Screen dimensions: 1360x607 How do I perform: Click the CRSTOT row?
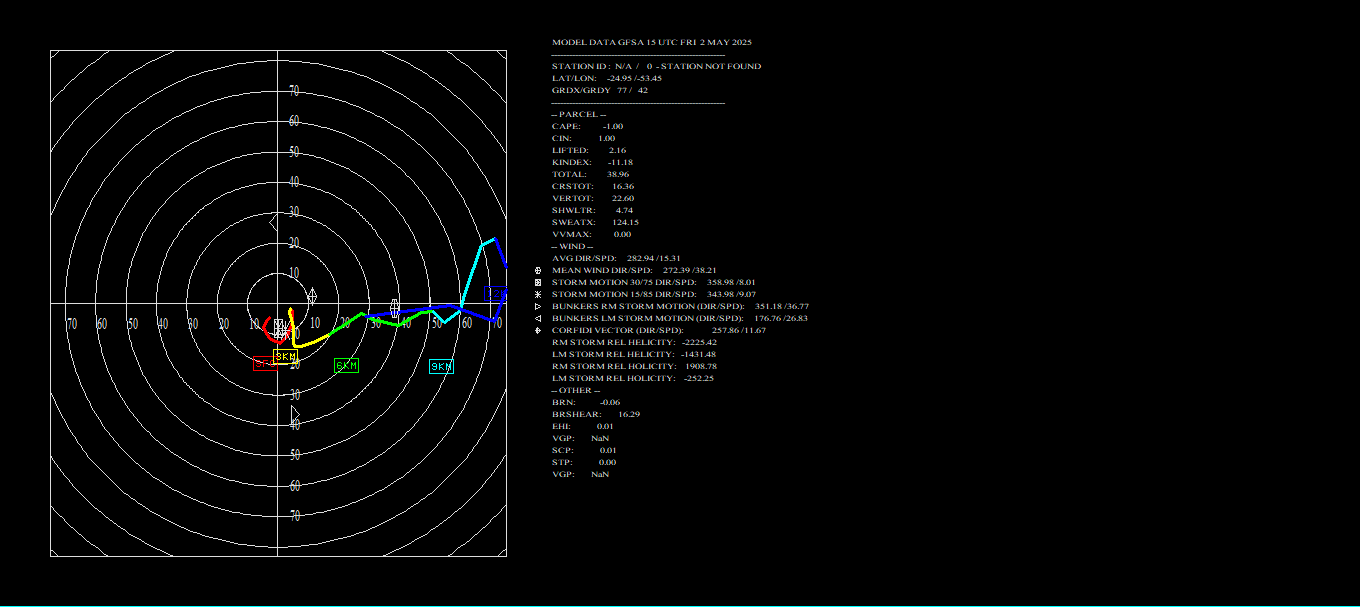click(593, 186)
